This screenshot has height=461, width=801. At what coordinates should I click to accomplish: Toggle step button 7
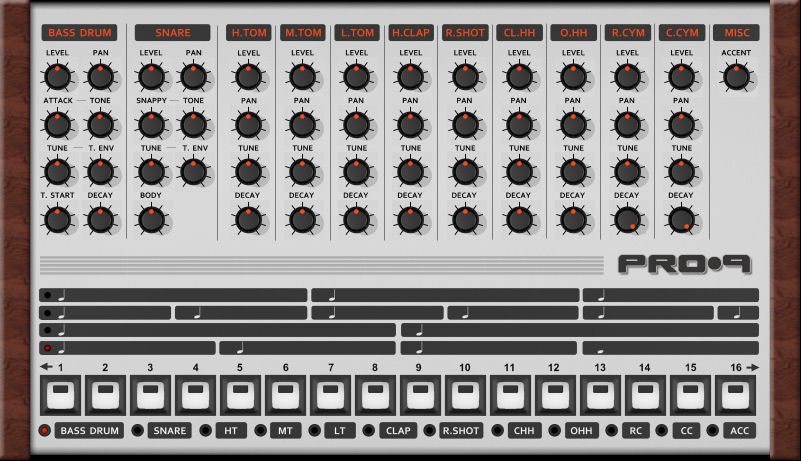(330, 395)
